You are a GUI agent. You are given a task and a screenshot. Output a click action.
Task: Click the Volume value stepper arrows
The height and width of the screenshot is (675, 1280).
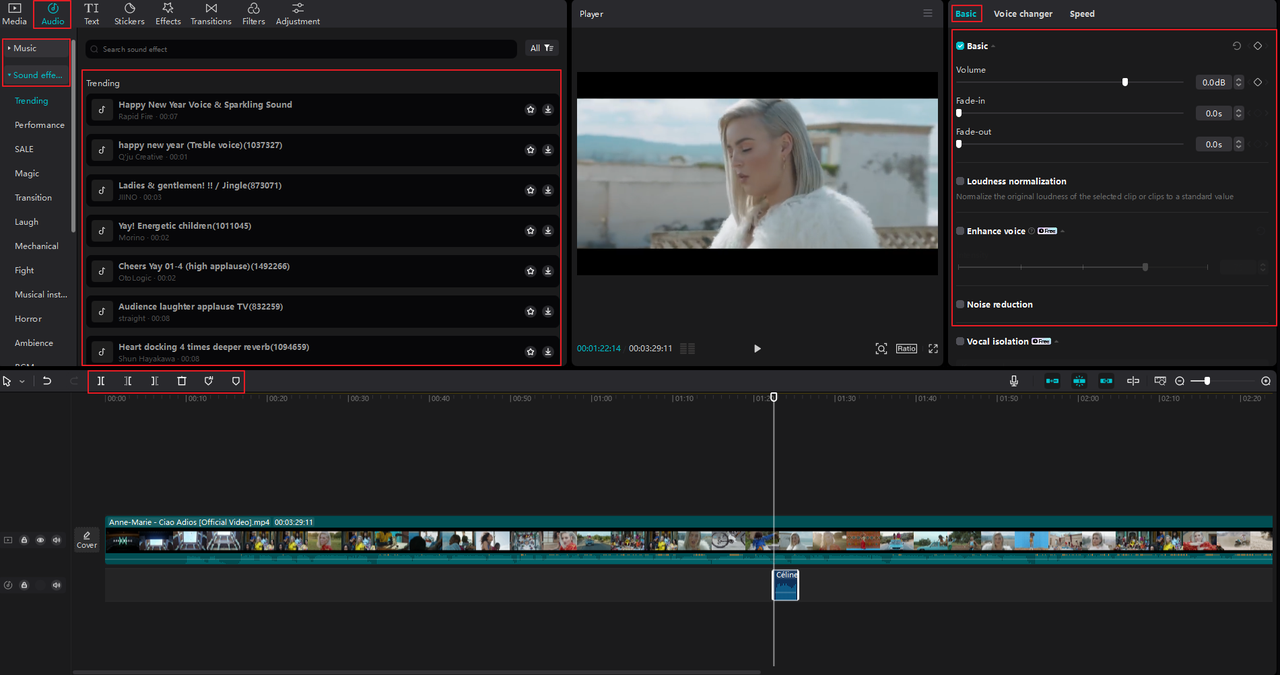pos(1239,83)
